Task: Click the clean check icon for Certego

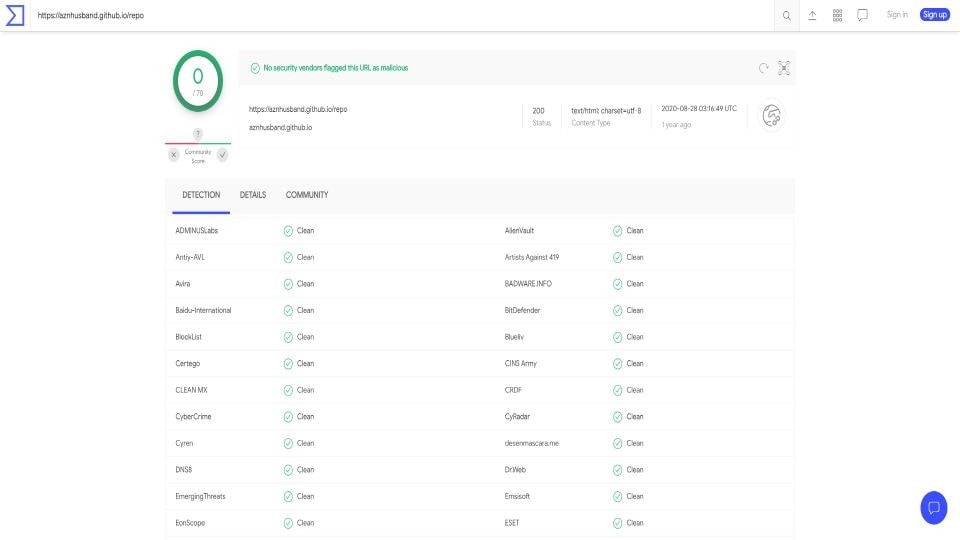Action: click(x=288, y=364)
